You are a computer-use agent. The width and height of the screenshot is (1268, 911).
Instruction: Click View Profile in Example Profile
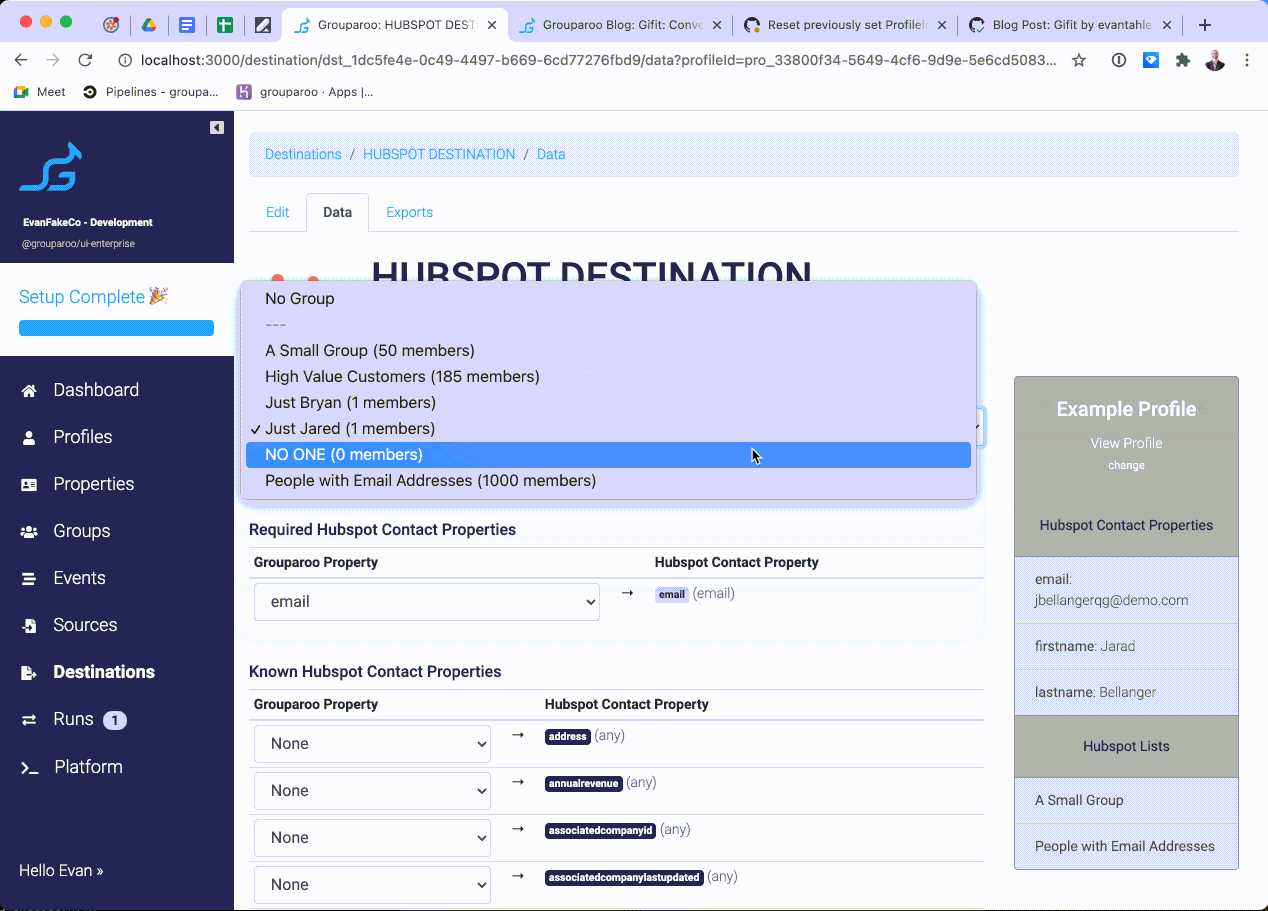point(1125,443)
